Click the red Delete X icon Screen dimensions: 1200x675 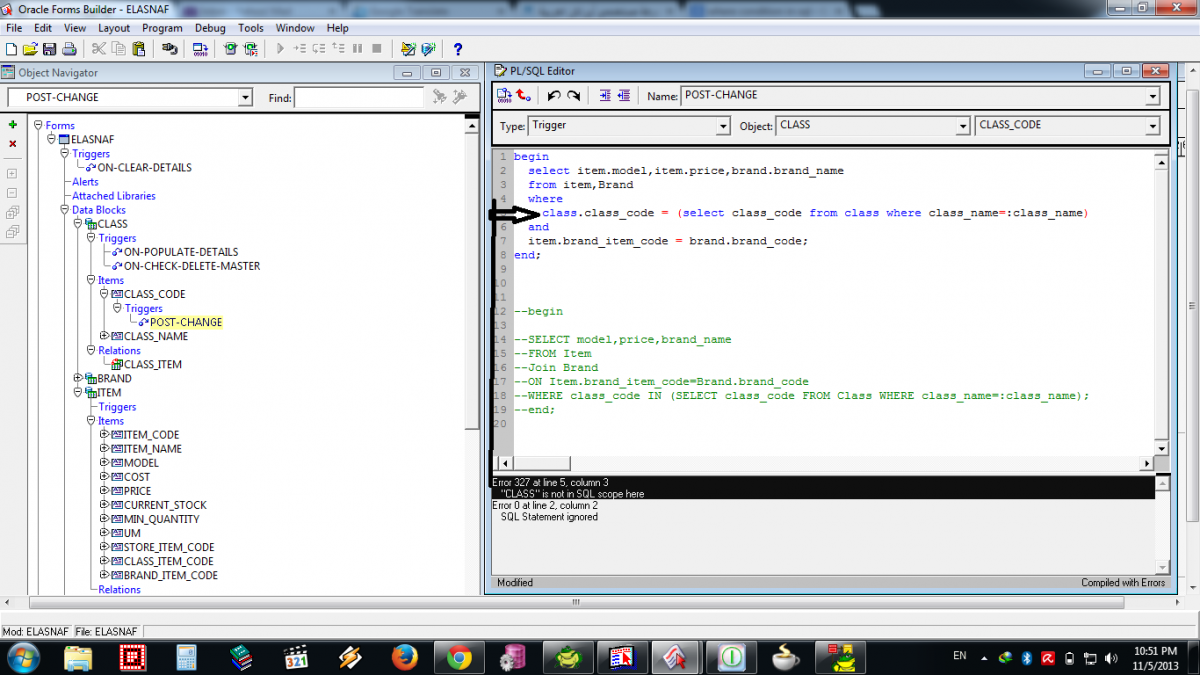(x=13, y=144)
